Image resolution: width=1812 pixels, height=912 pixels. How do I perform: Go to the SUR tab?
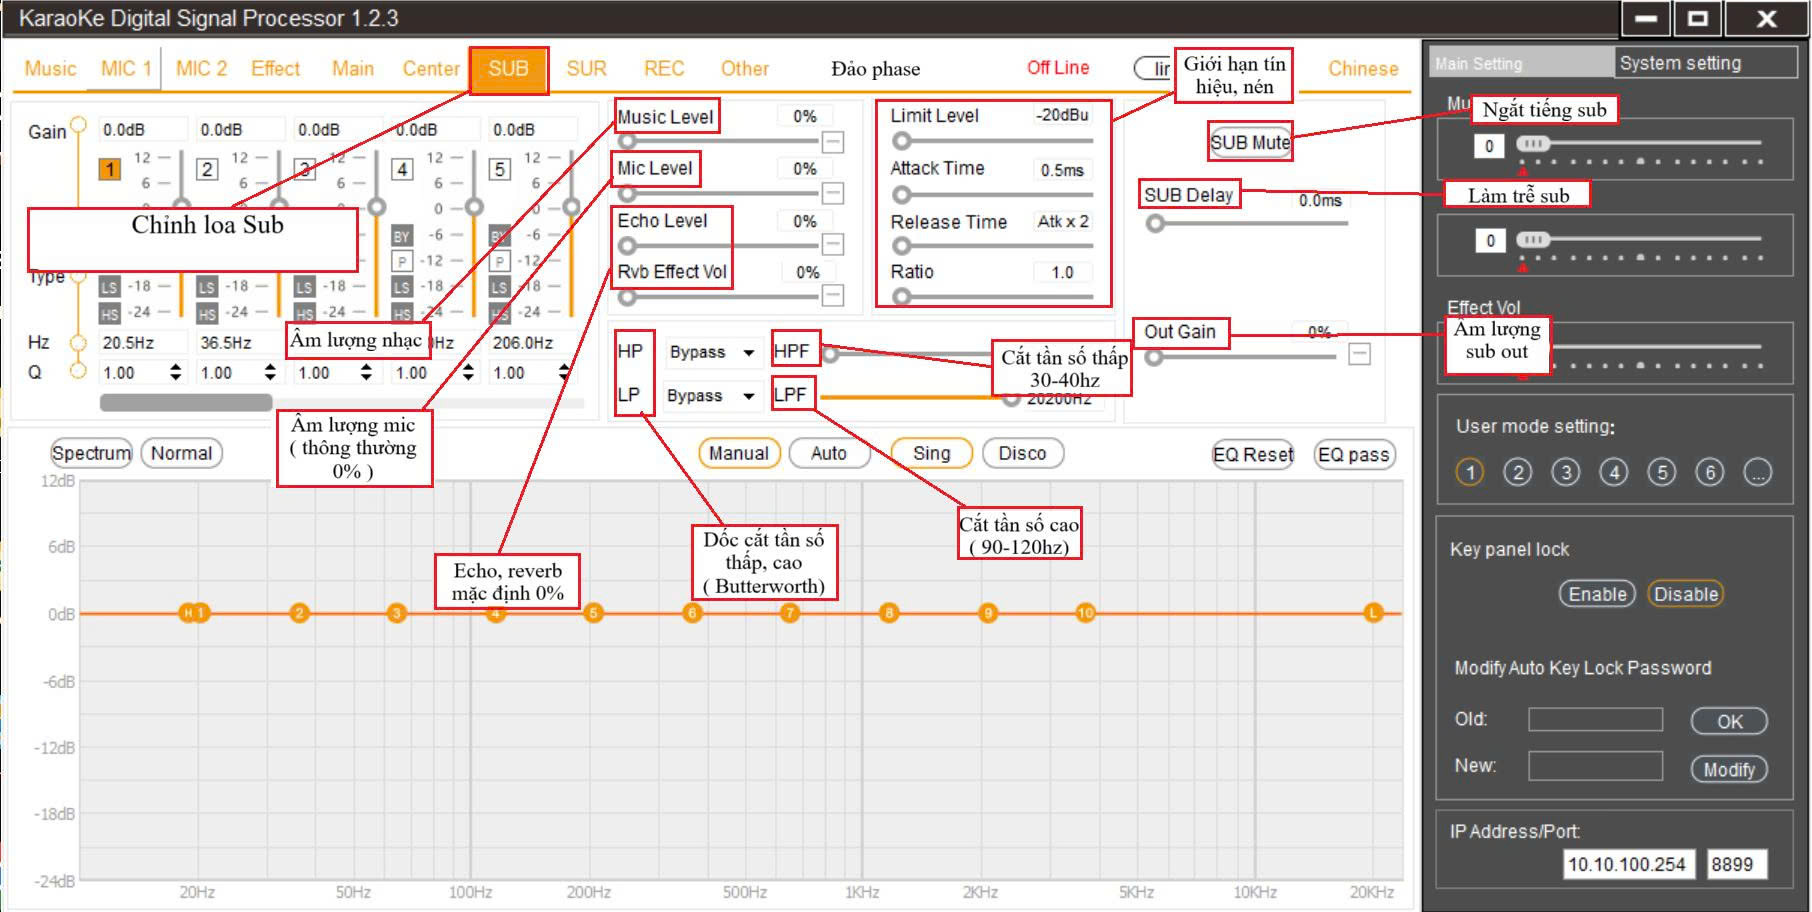point(586,69)
